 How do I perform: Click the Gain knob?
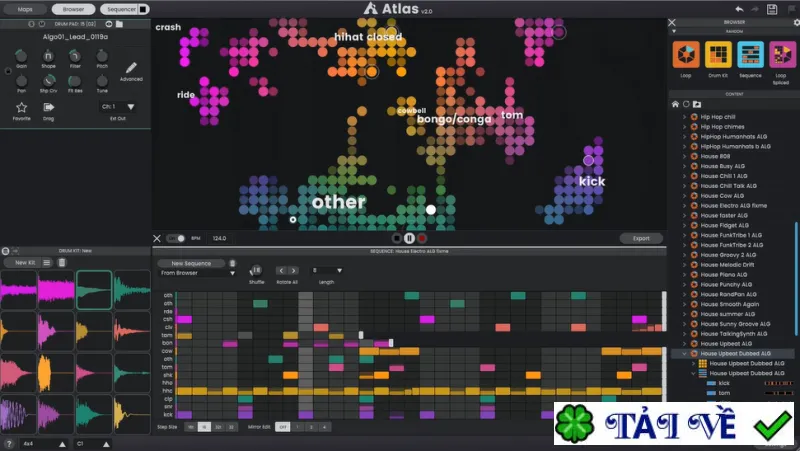[x=21, y=55]
